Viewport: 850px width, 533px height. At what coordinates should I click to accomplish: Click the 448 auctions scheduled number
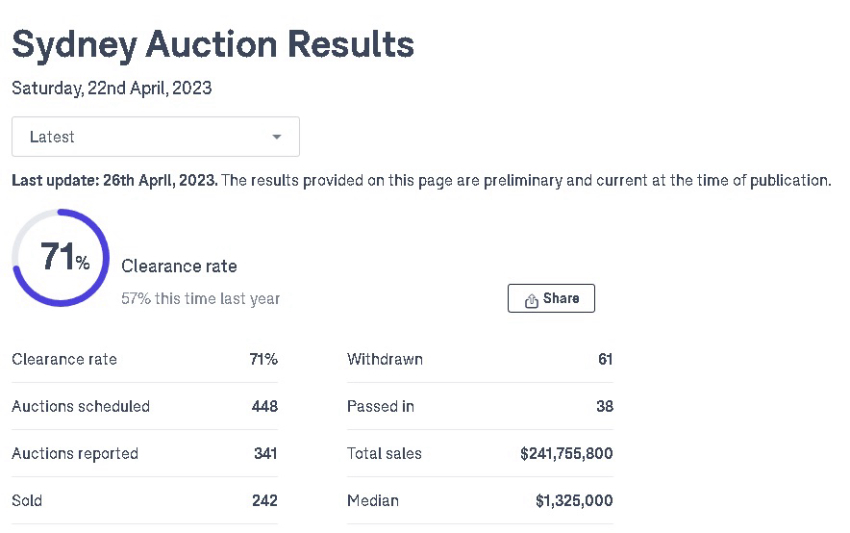[265, 406]
